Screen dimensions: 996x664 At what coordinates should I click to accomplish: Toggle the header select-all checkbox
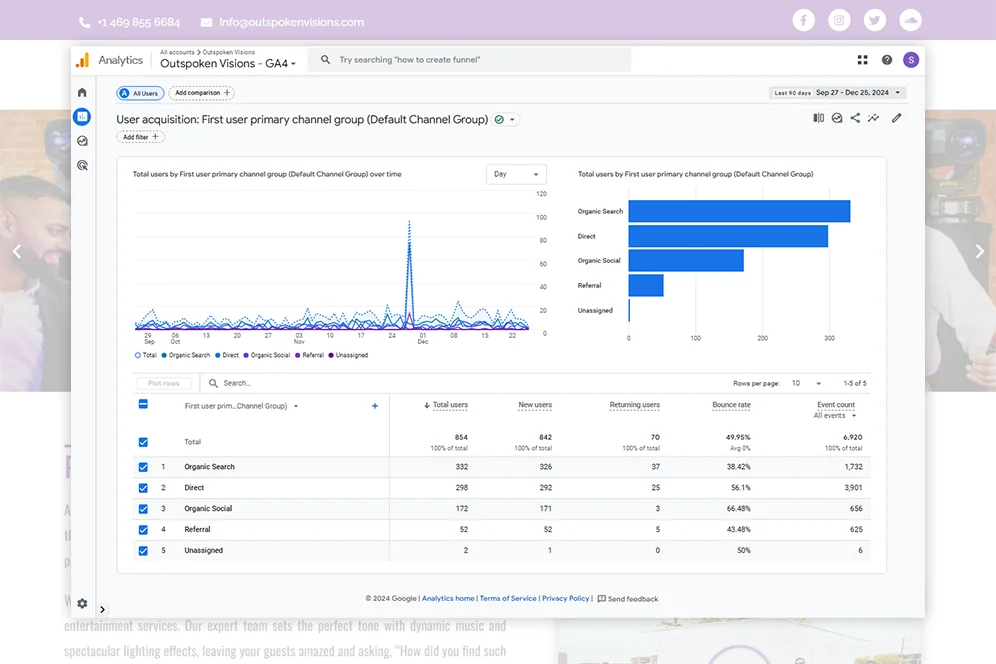tap(143, 404)
